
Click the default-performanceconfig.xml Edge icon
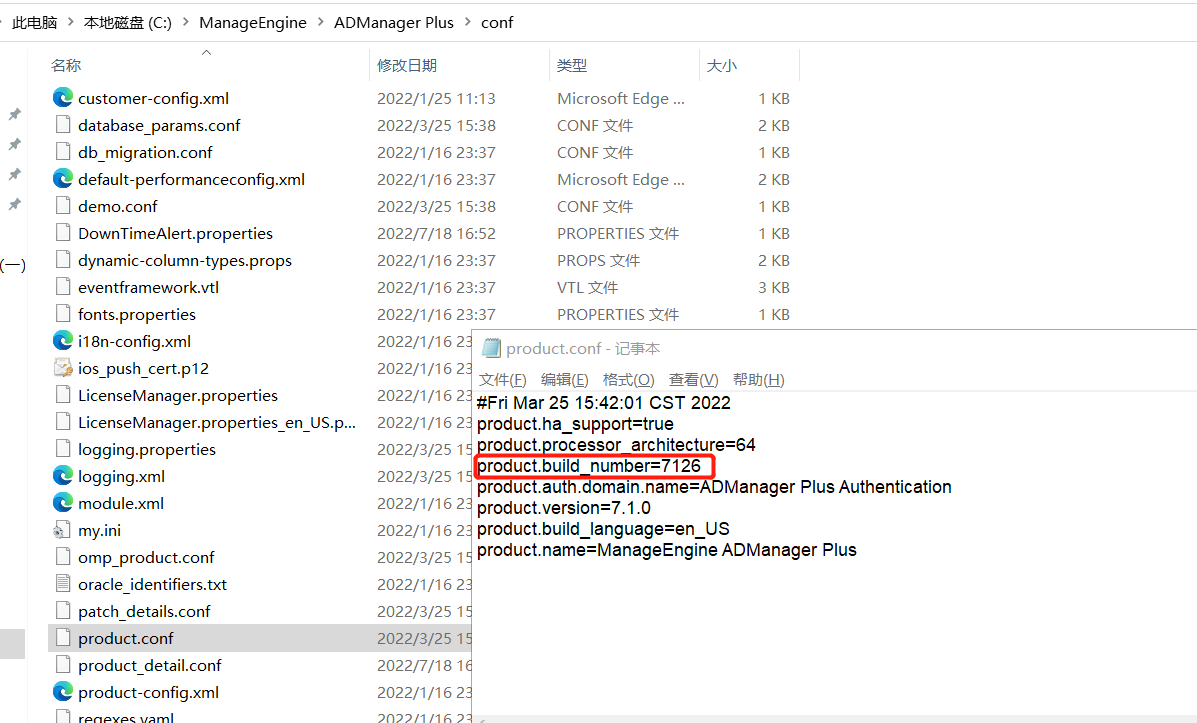63,179
